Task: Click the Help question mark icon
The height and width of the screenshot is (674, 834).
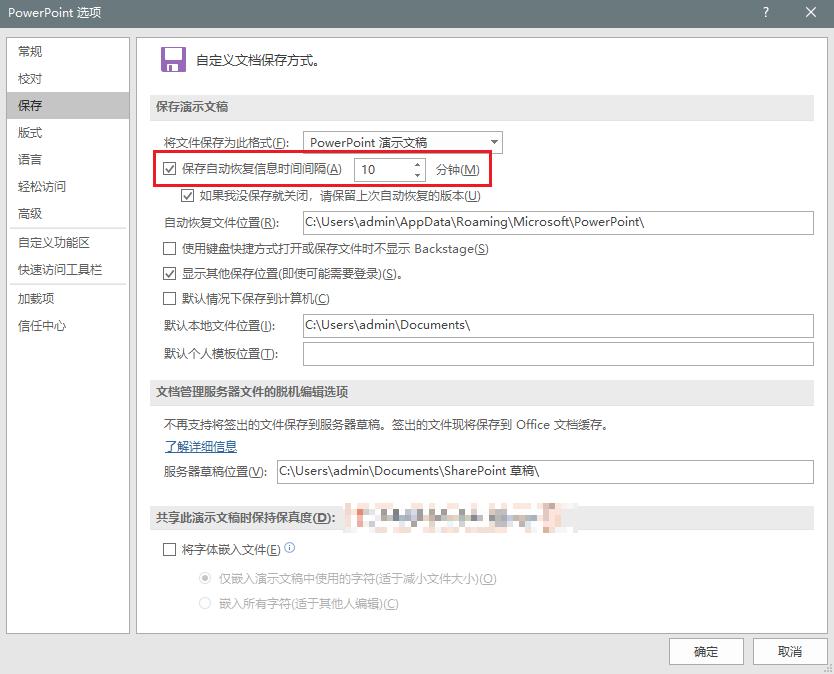Action: [x=765, y=13]
